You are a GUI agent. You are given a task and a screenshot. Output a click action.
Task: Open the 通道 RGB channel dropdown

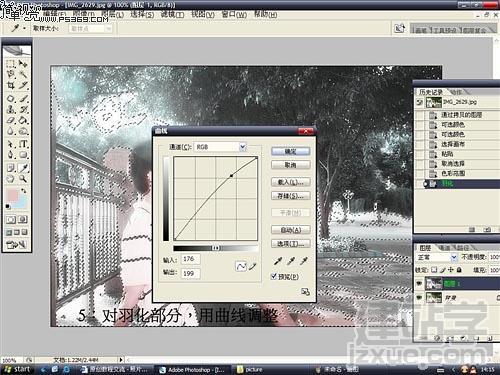[x=220, y=147]
